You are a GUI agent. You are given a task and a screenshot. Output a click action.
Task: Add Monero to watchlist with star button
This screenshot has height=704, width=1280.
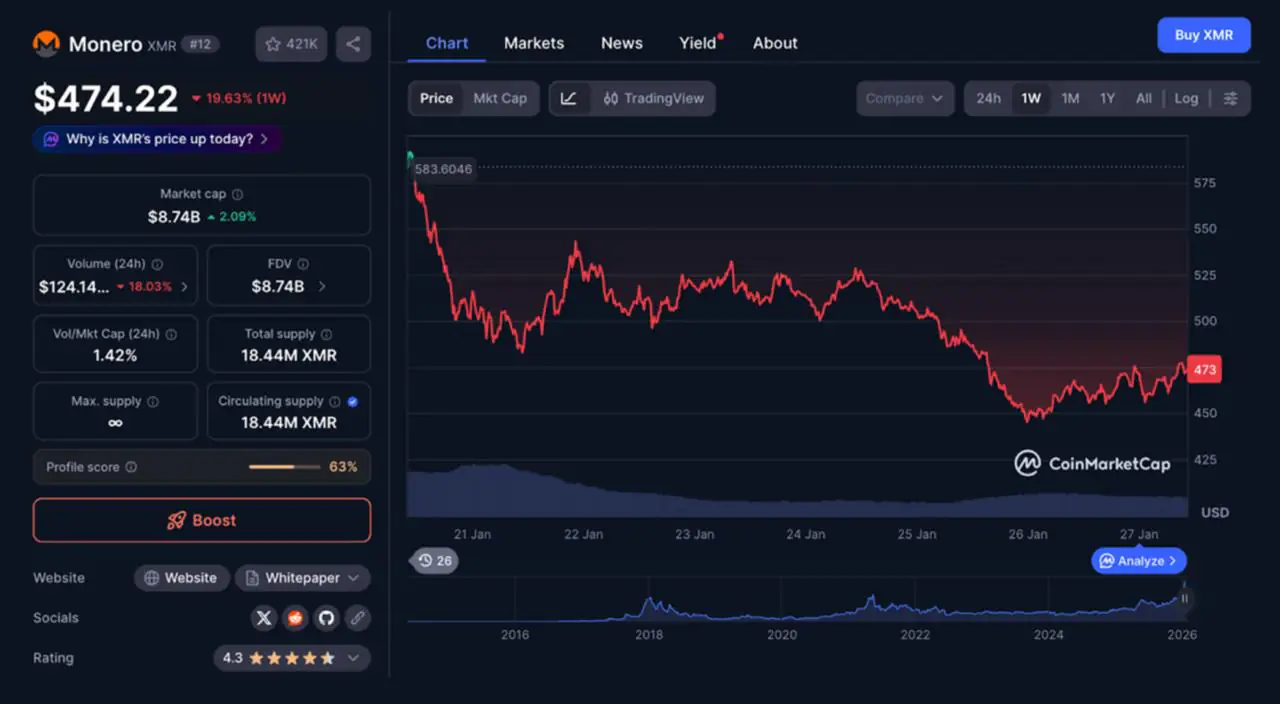point(291,44)
